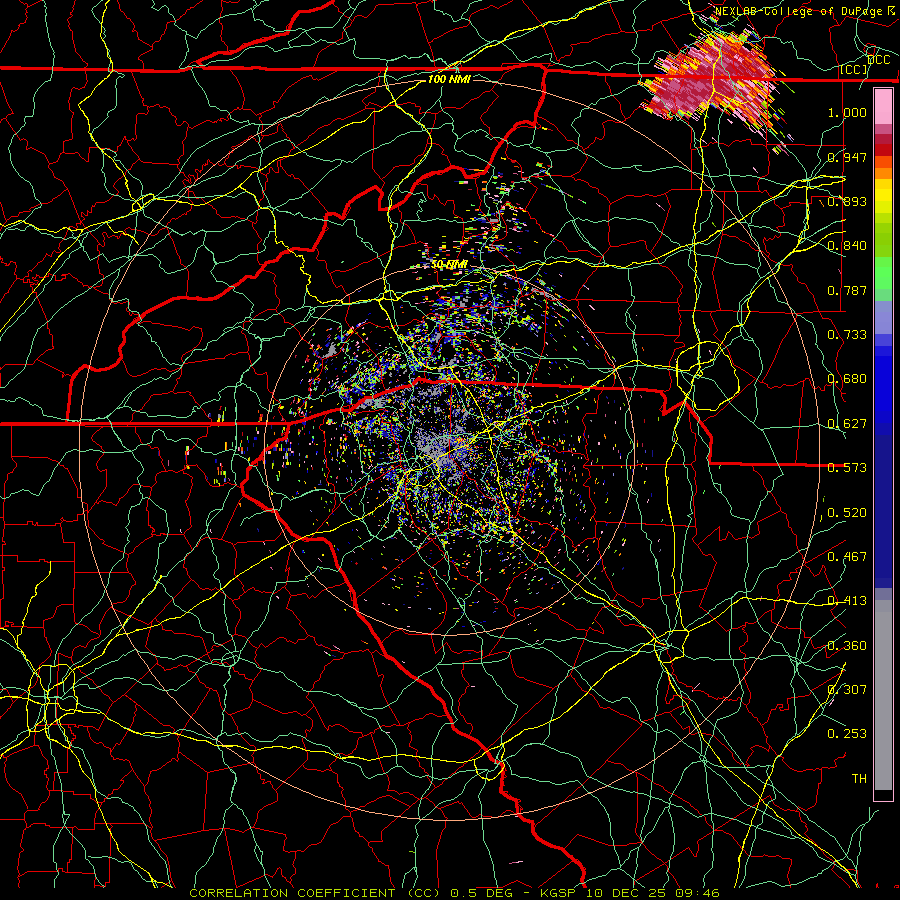
Task: Click the gray segment of the color bar
Action: coord(883,695)
